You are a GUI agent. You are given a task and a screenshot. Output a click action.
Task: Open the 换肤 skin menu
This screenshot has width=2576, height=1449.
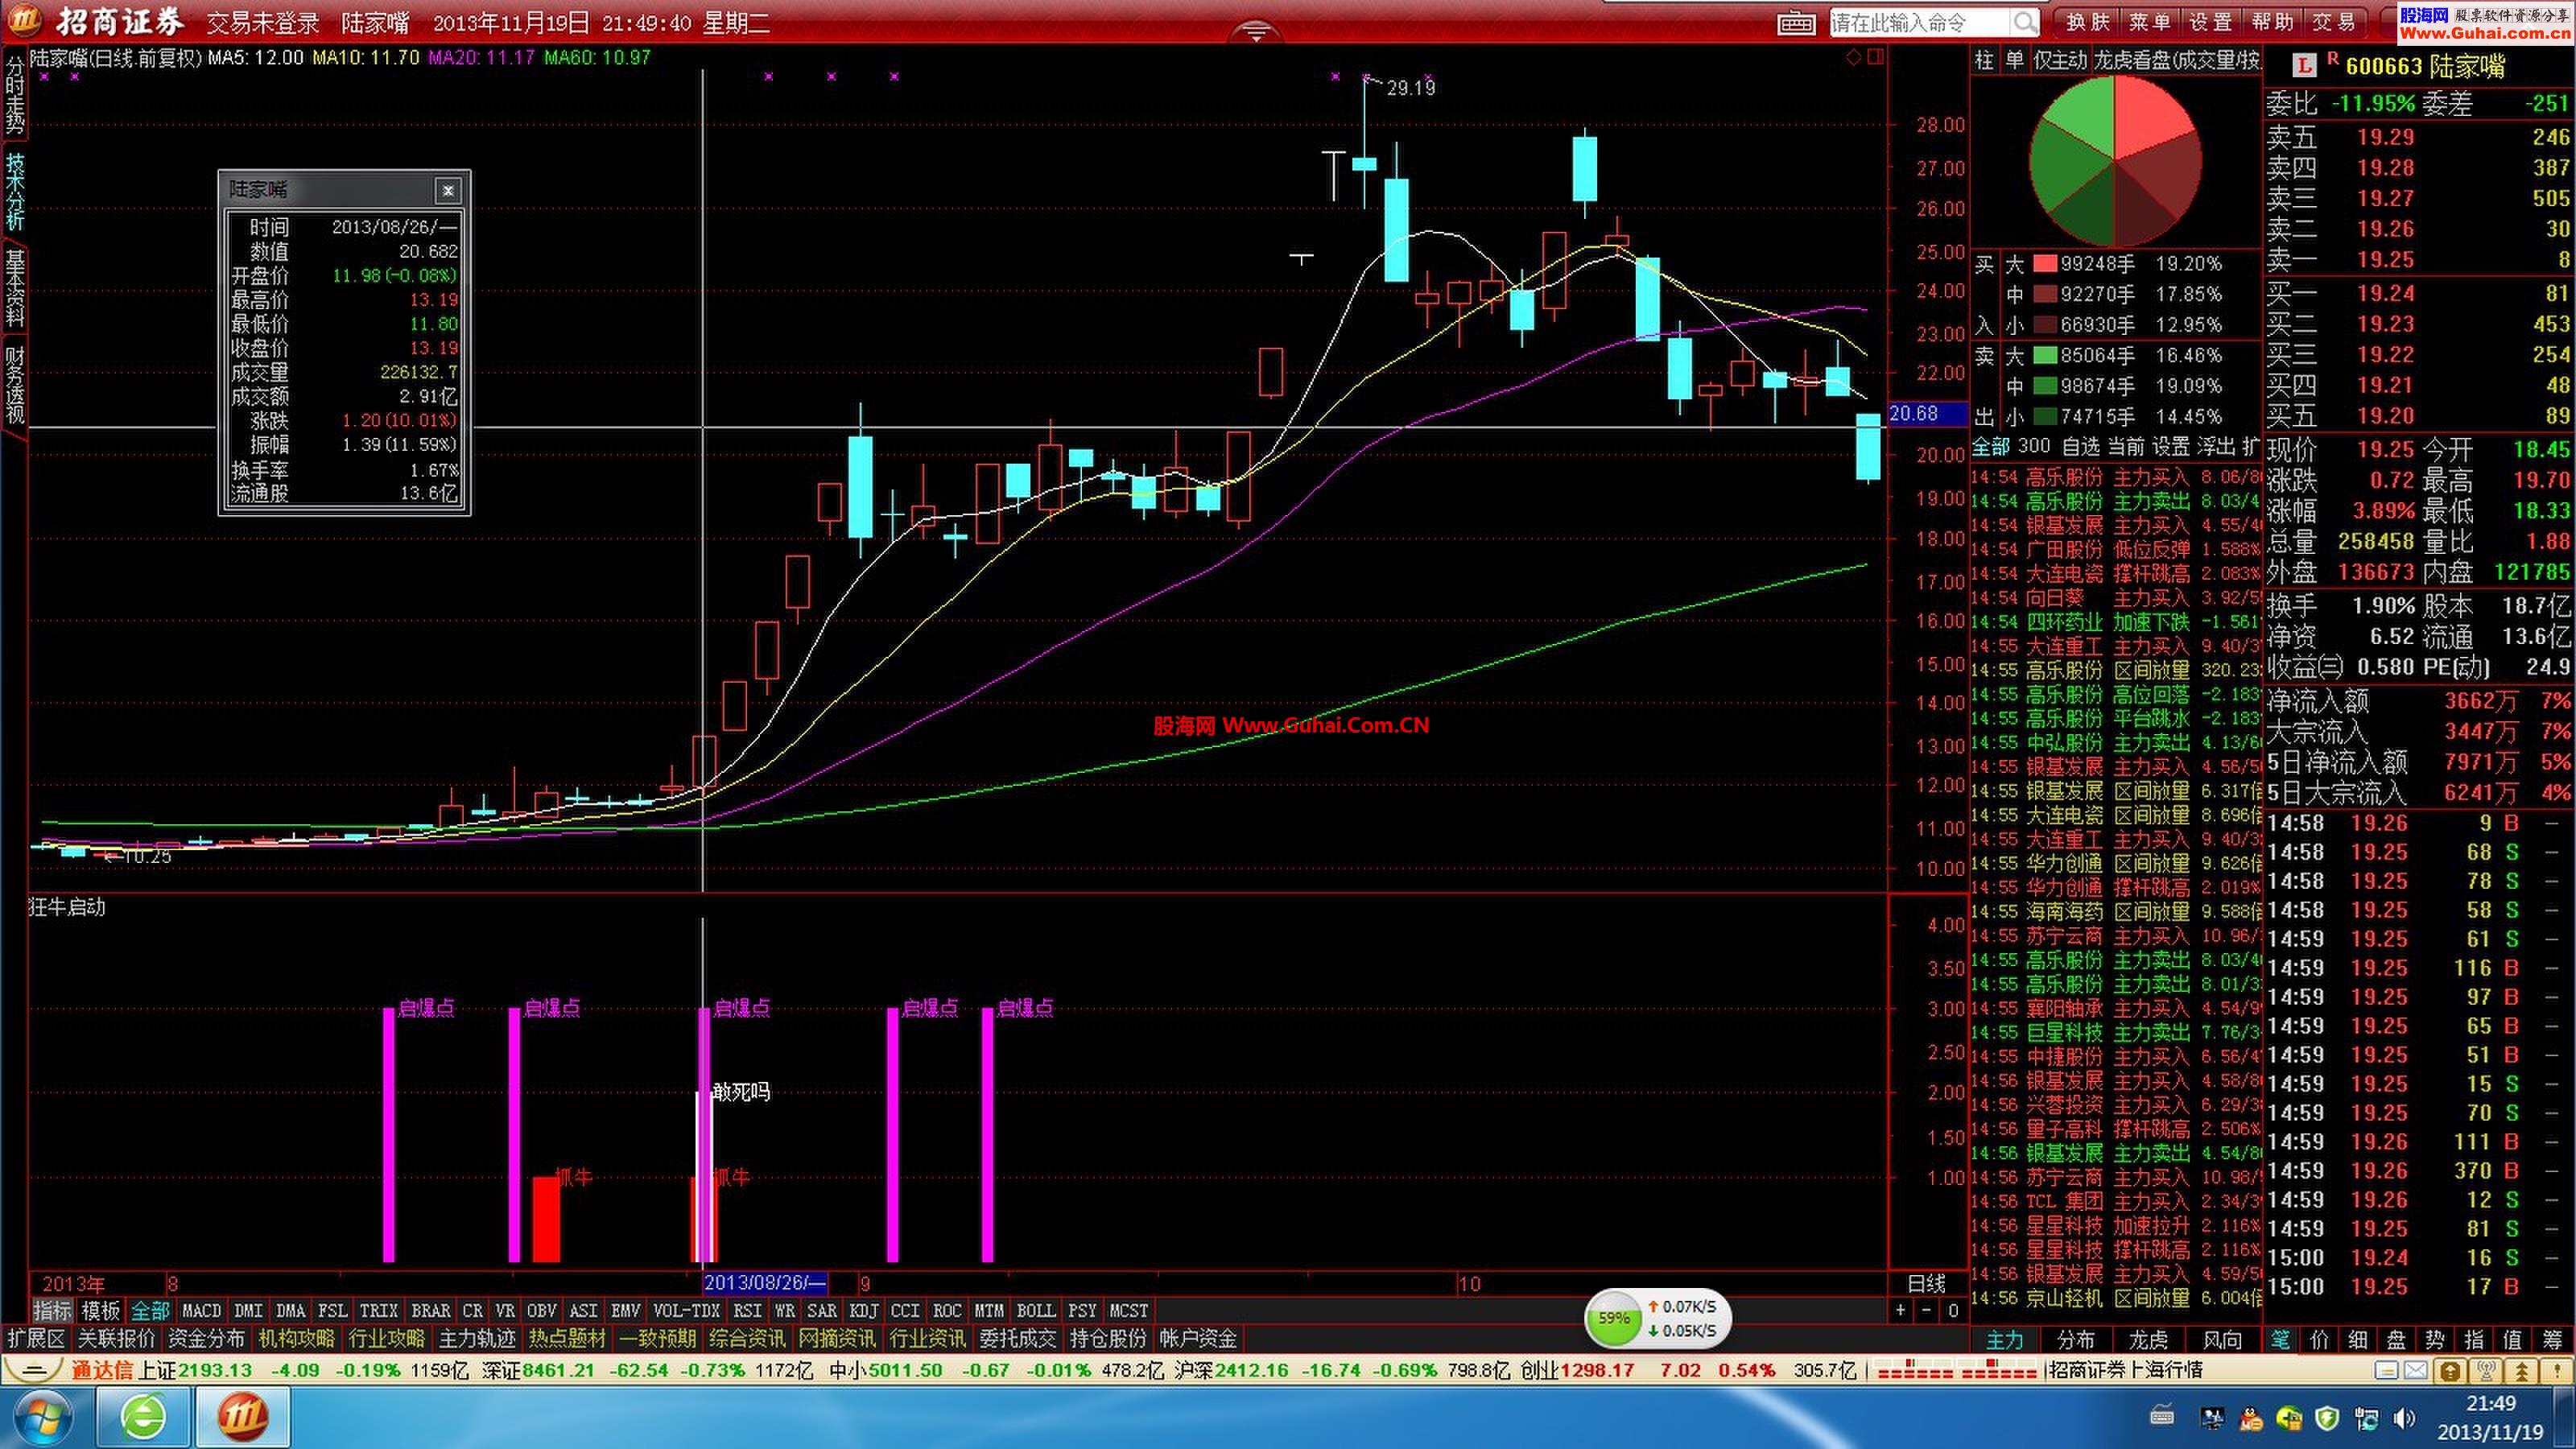(2088, 22)
